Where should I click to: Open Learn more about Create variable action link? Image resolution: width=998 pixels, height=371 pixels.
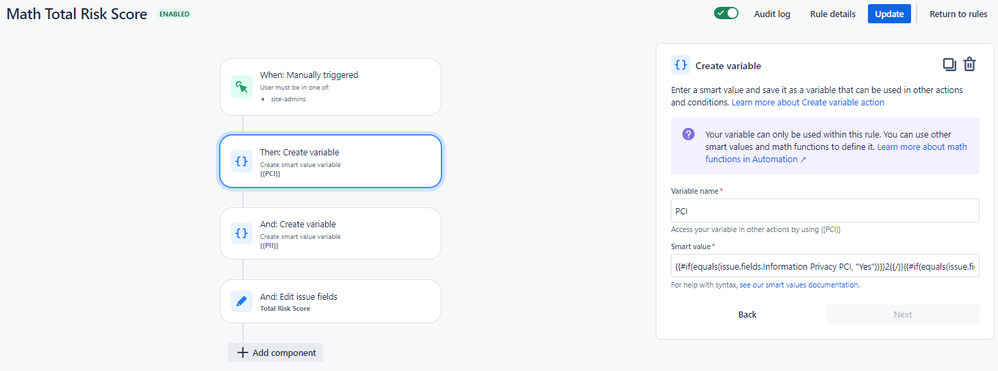coord(808,102)
